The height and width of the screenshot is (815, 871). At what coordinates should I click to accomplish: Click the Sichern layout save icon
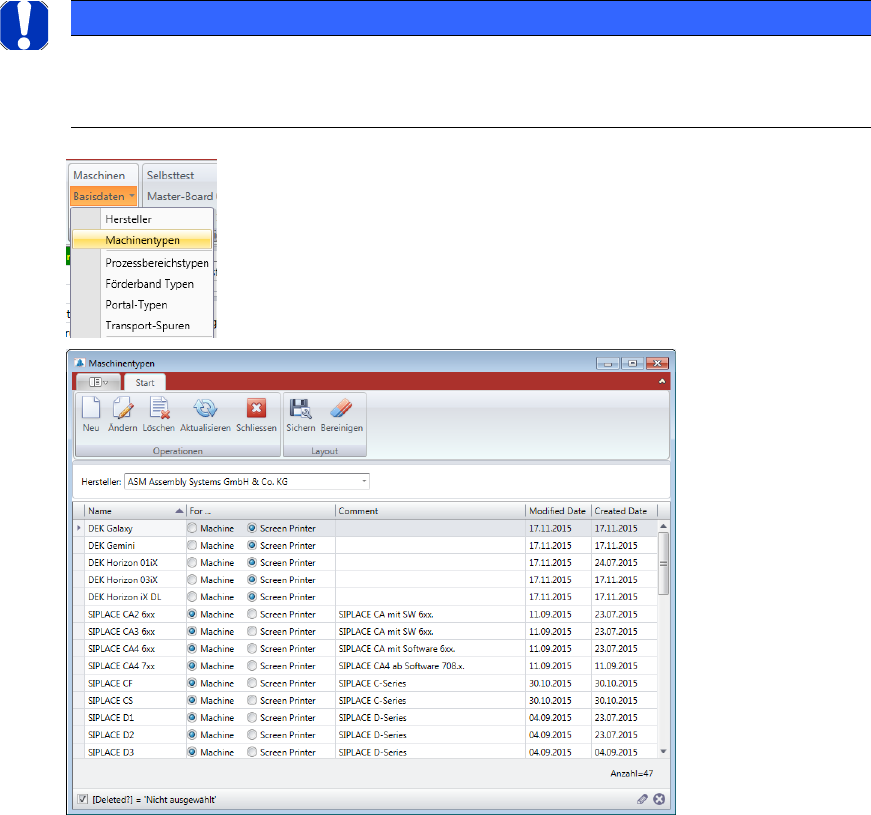(x=301, y=408)
